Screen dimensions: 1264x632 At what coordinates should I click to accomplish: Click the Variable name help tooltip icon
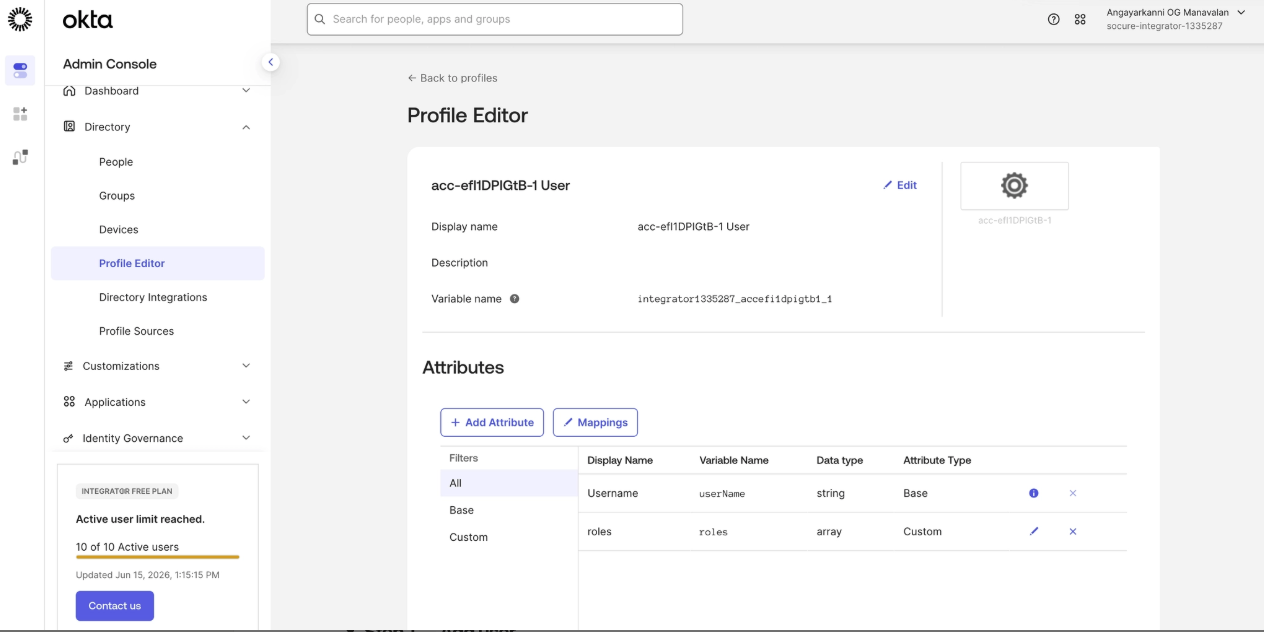point(515,299)
